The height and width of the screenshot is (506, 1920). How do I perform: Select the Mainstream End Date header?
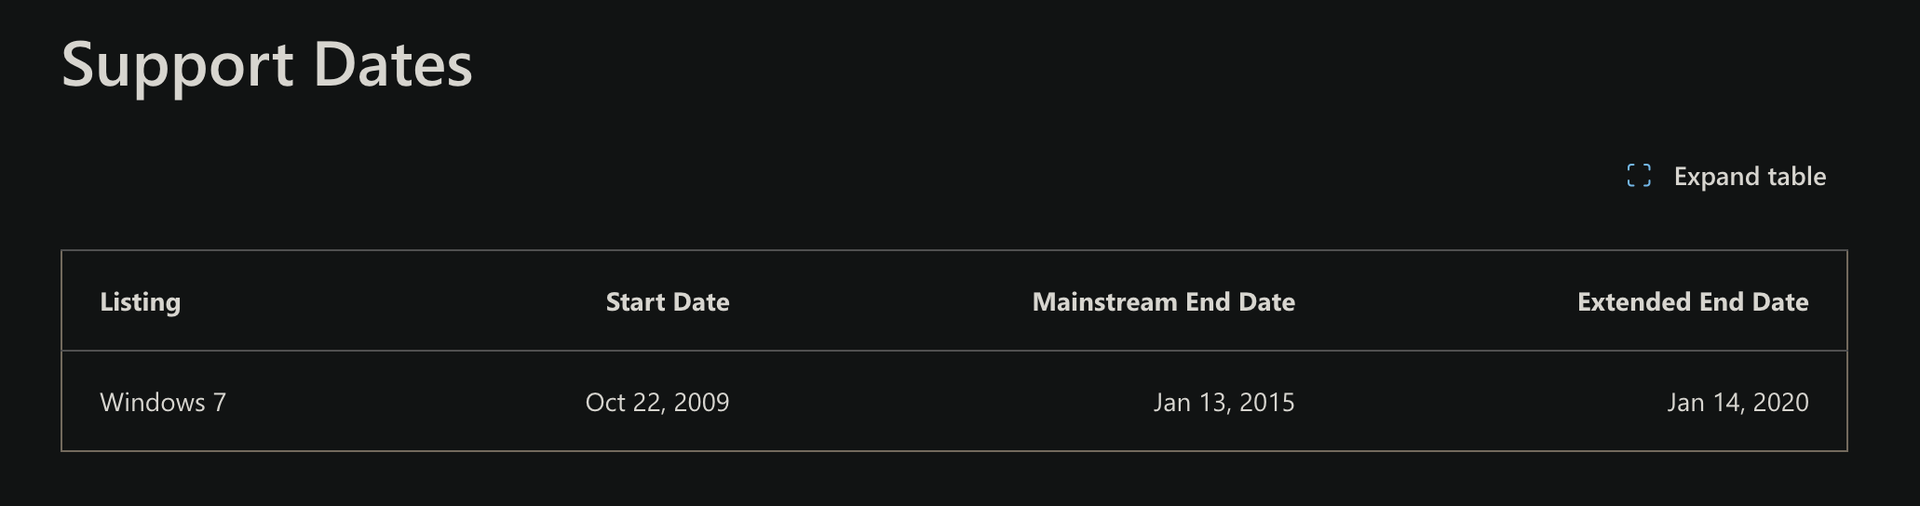[1163, 302]
